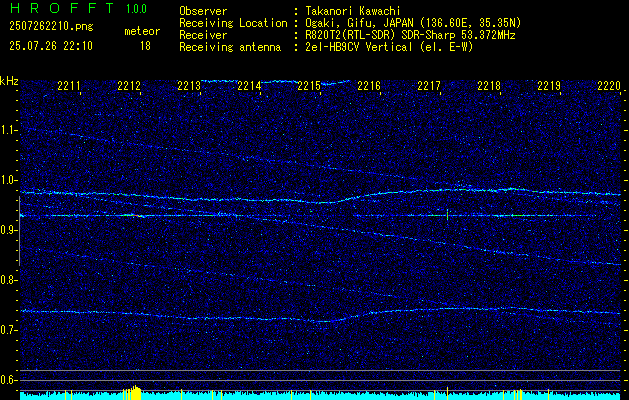Click the 2214 time axis marker
This screenshot has height=400, width=629.
(249, 86)
